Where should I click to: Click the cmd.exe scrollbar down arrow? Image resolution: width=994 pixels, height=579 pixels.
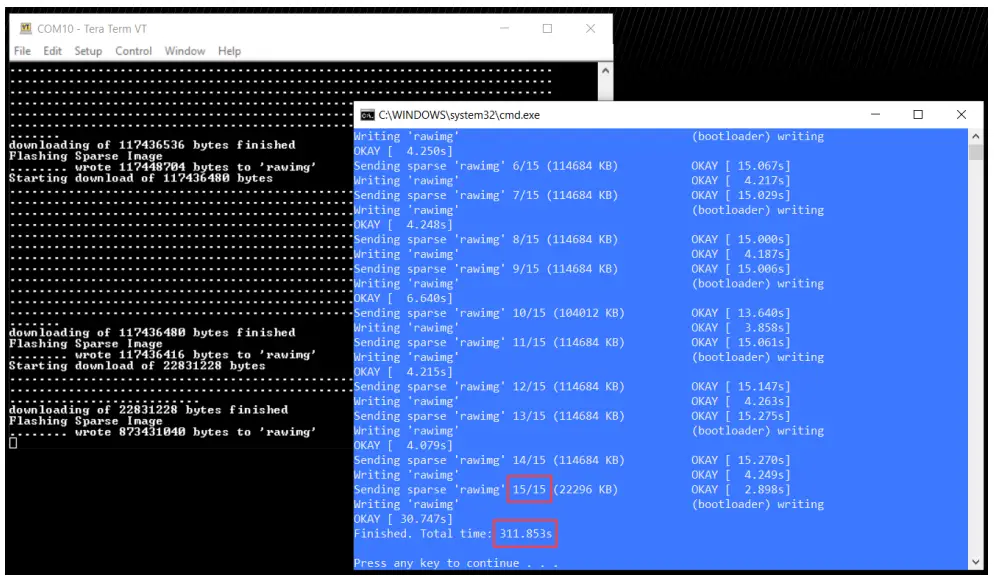(976, 562)
